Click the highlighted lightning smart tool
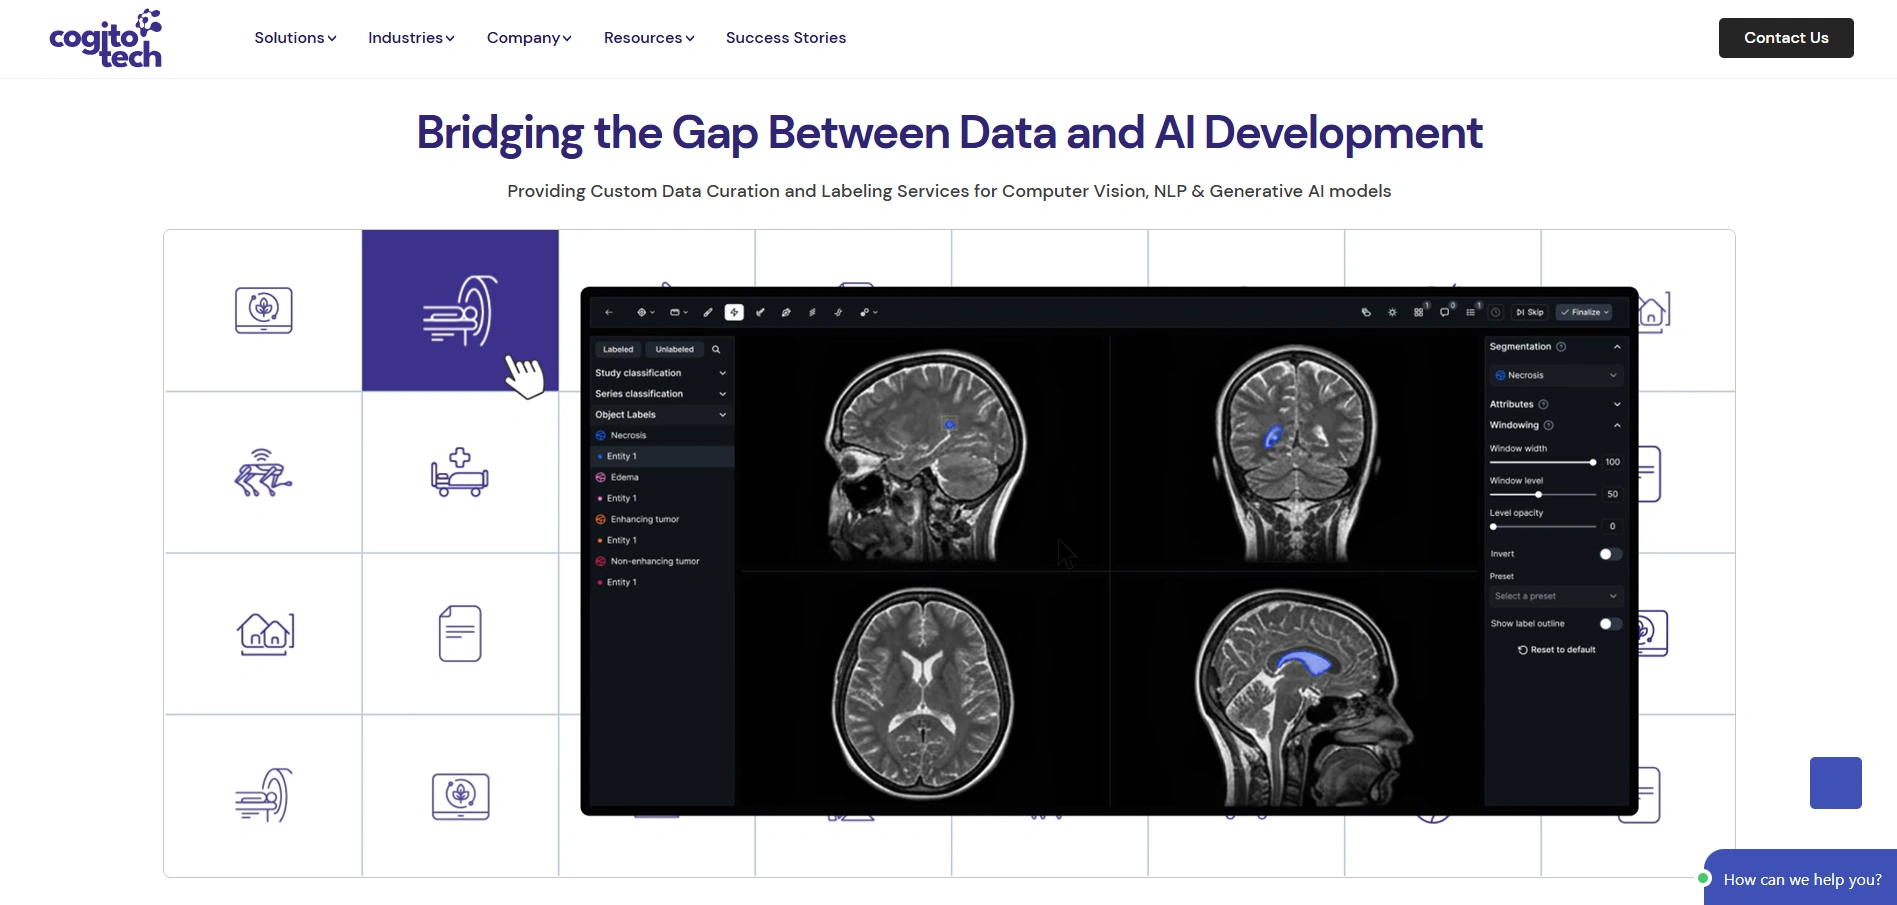1897x905 pixels. tap(734, 312)
